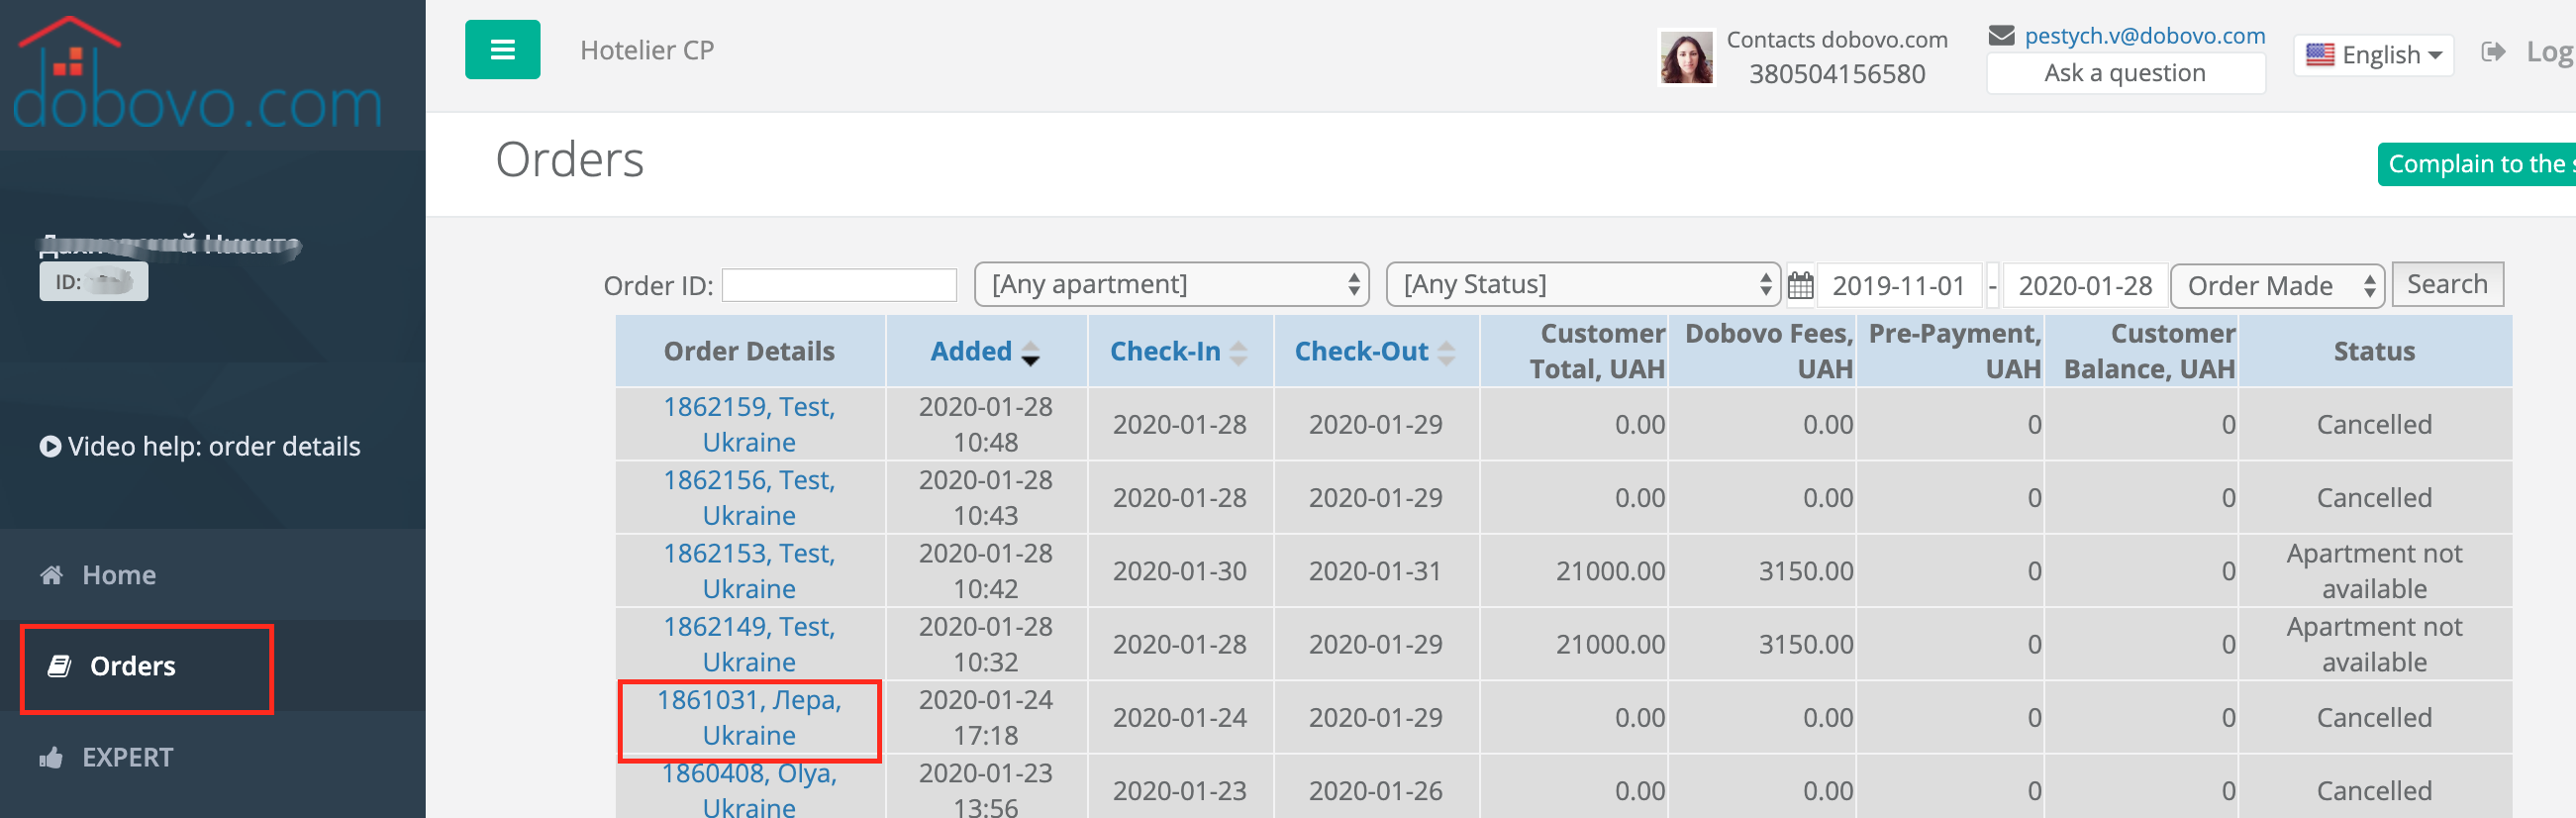The image size is (2576, 818).
Task: Open EXPERT section in sidebar
Action: (127, 758)
